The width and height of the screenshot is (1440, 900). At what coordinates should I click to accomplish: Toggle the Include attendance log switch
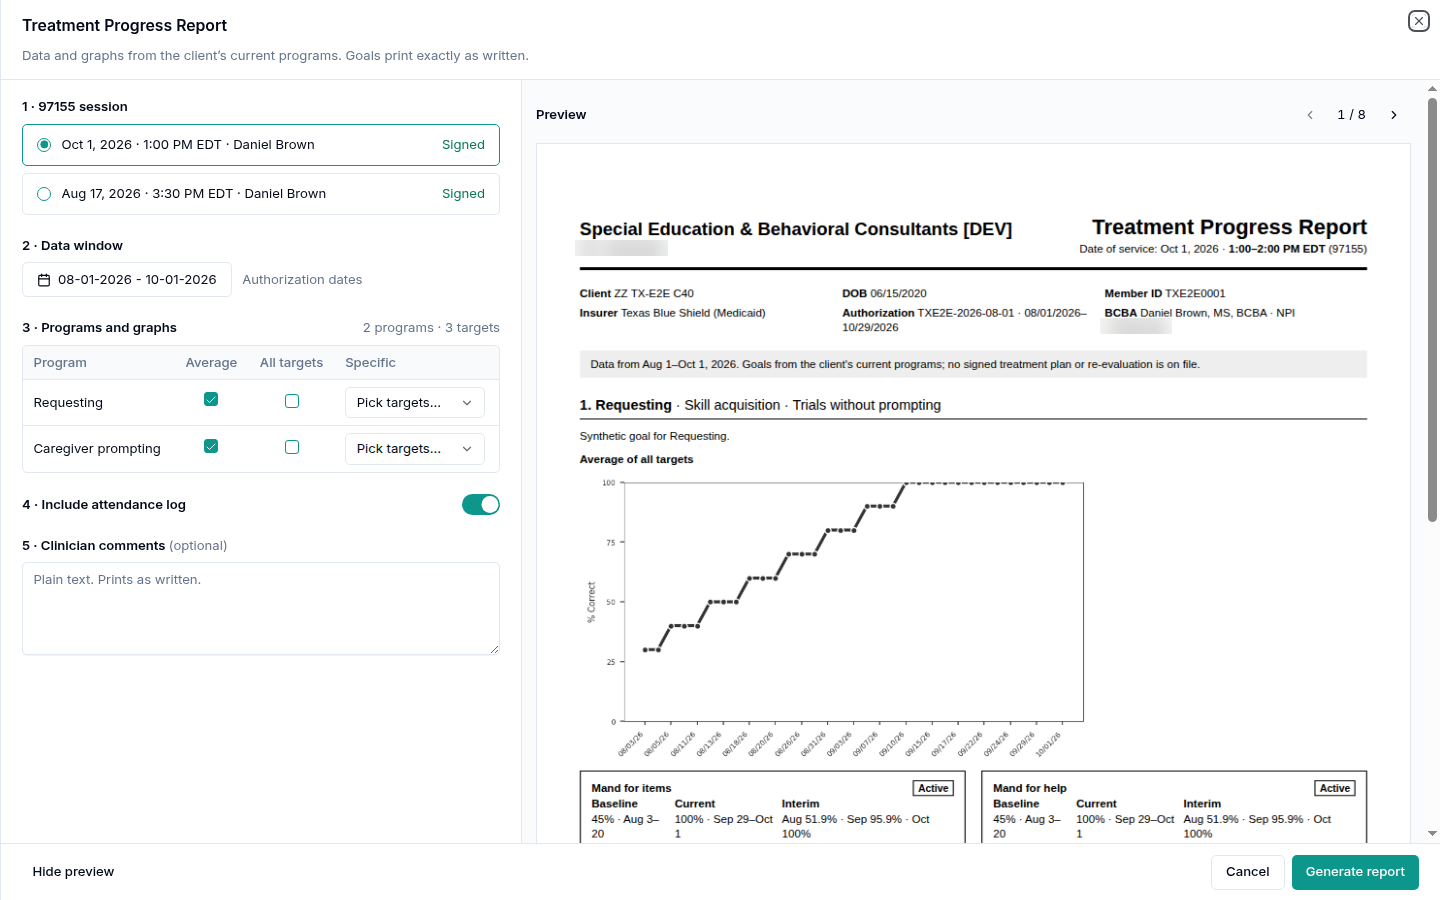click(x=481, y=505)
